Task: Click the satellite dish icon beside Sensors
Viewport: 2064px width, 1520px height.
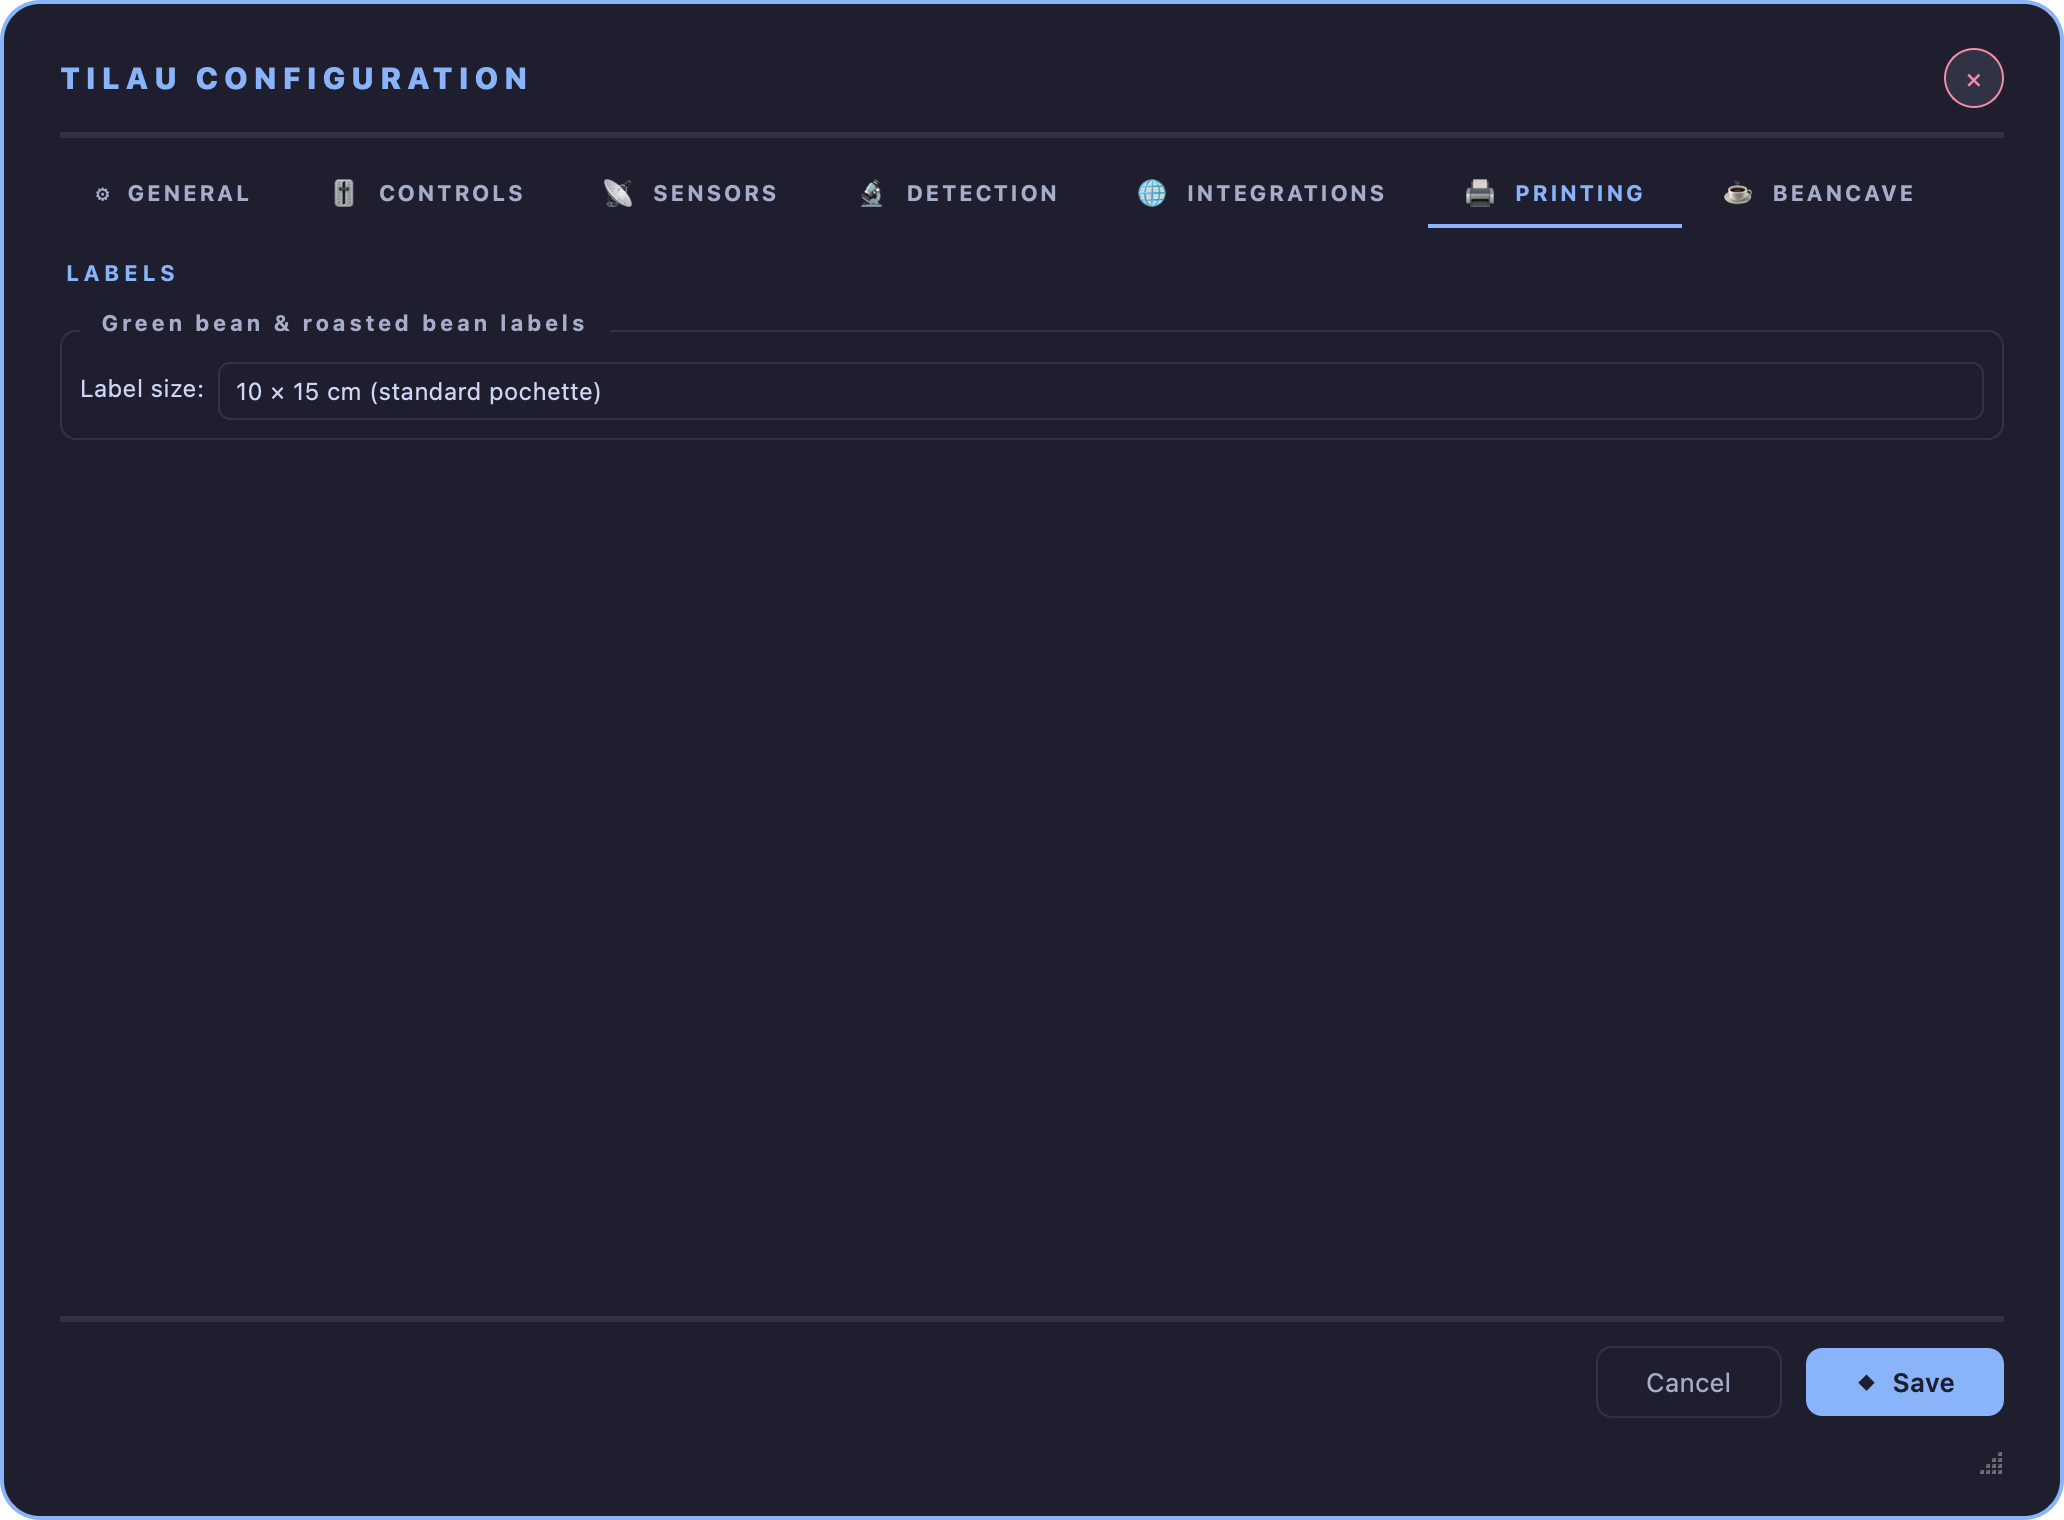Action: pos(618,193)
